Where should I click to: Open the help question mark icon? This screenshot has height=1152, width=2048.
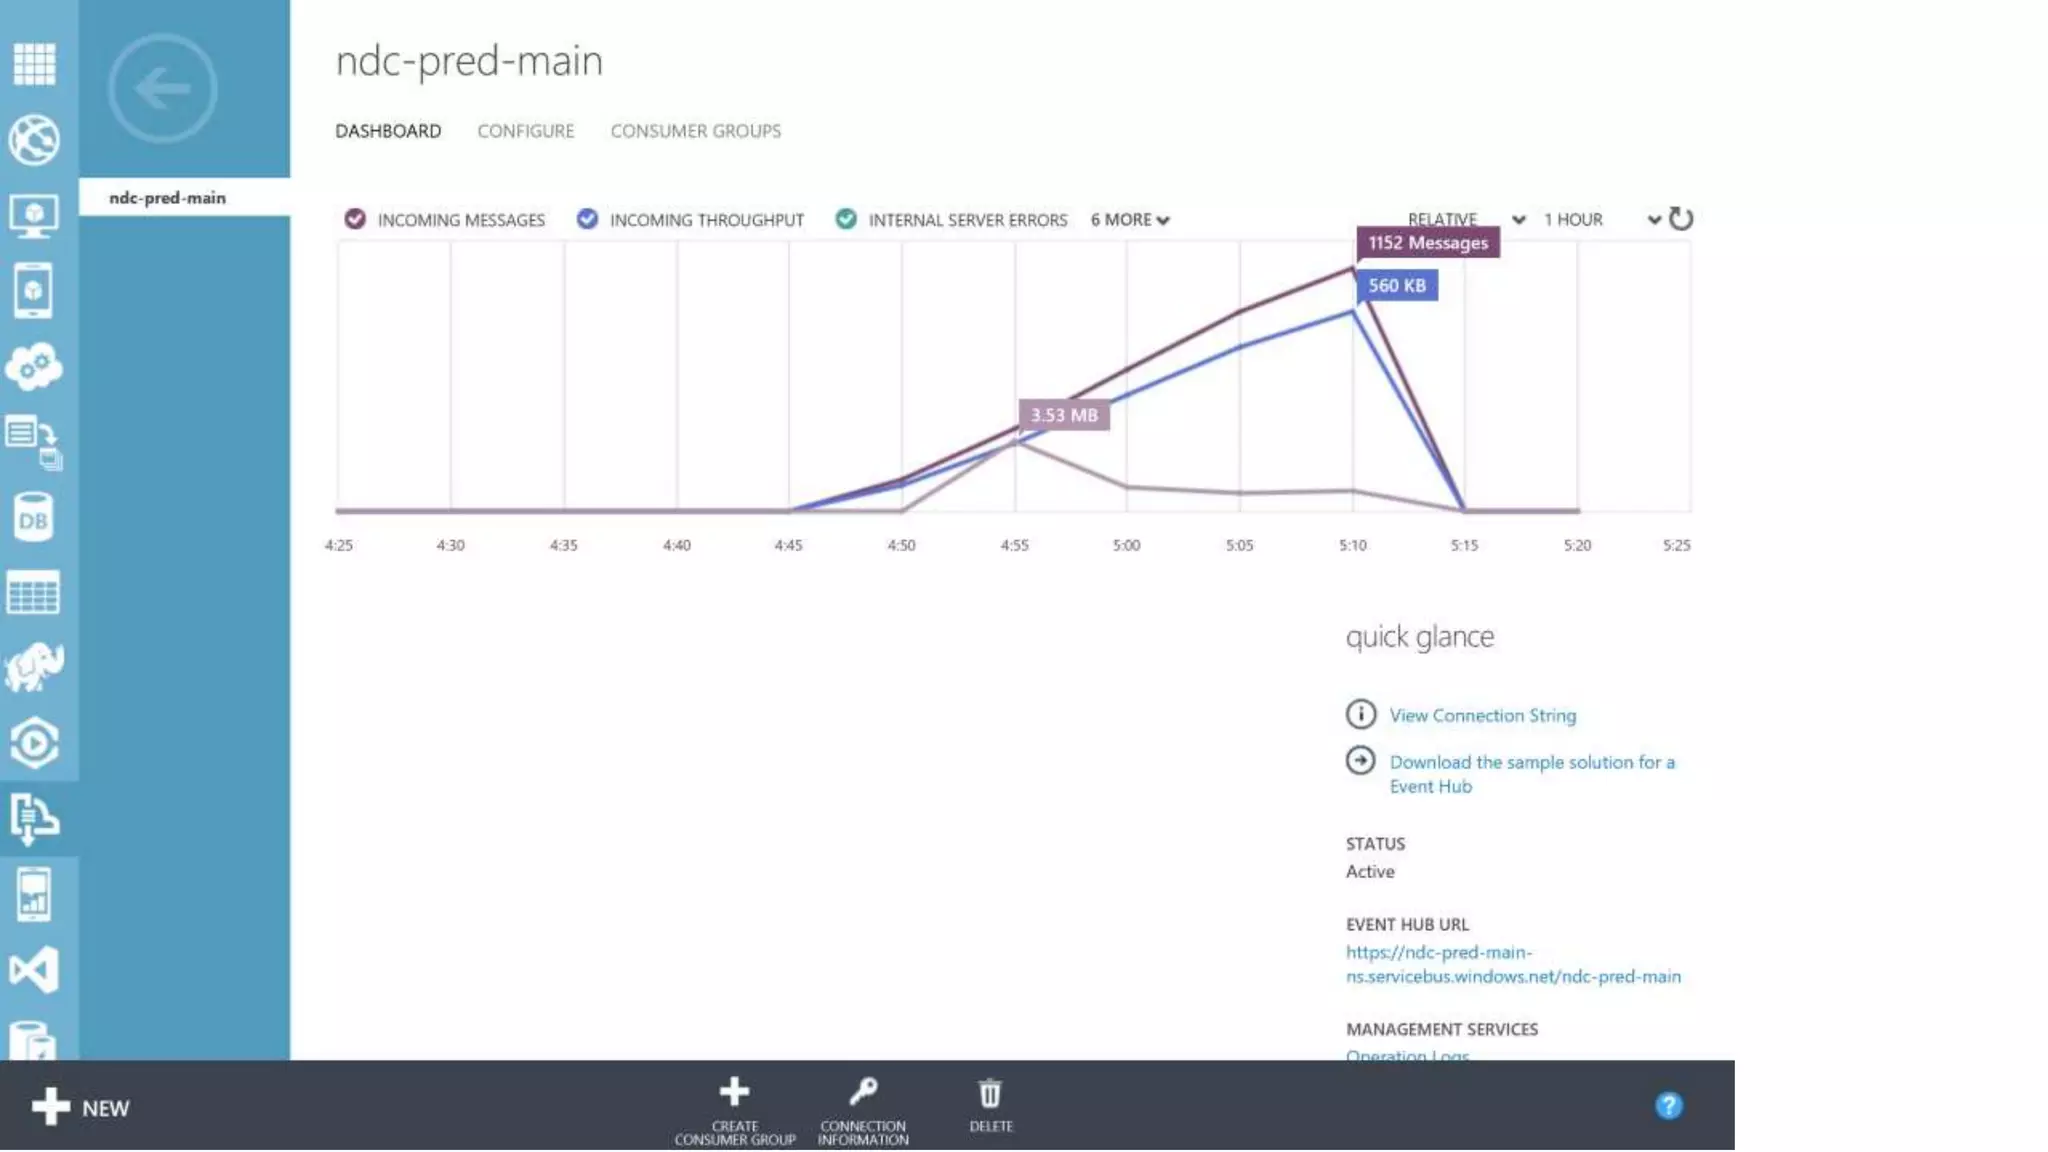1668,1105
